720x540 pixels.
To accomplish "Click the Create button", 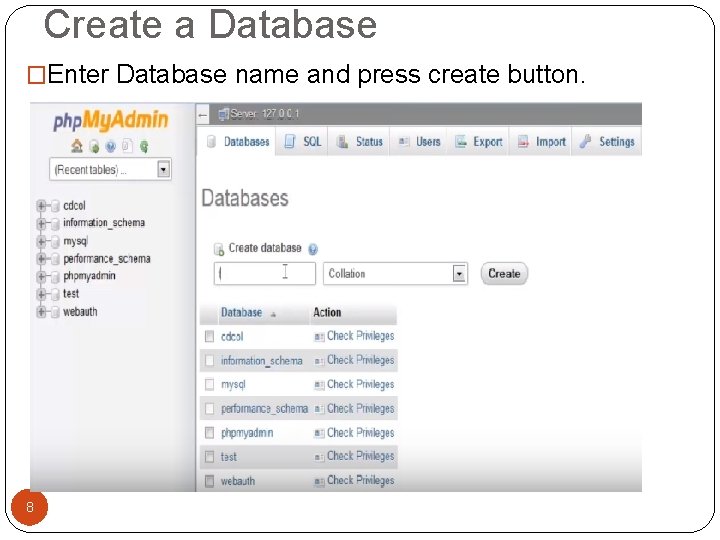I will click(504, 274).
